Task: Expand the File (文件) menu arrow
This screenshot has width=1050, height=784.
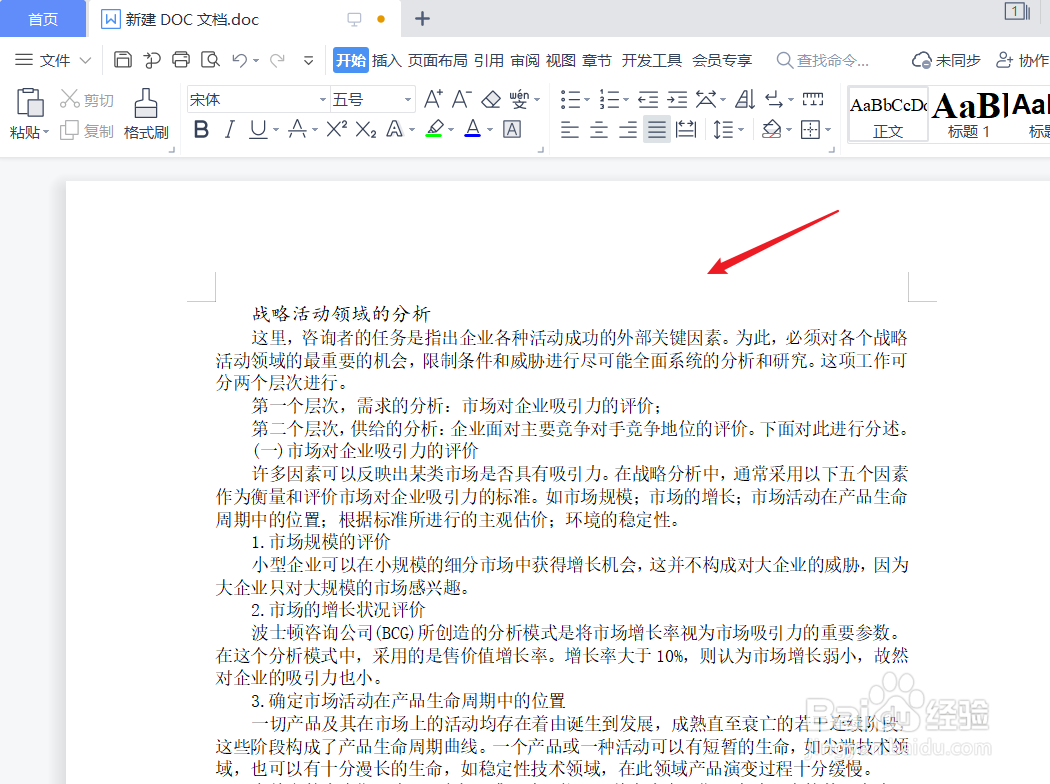Action: [85, 60]
